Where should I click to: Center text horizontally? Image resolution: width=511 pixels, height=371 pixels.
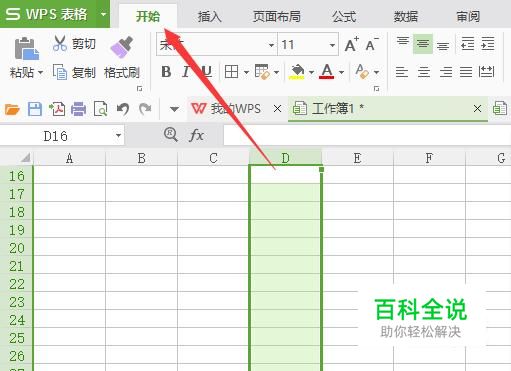coord(424,72)
